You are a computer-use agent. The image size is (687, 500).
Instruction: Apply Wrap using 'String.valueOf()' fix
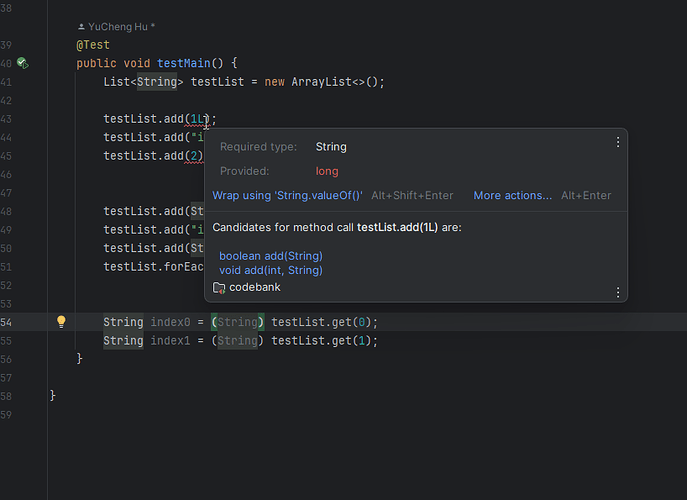pos(287,195)
